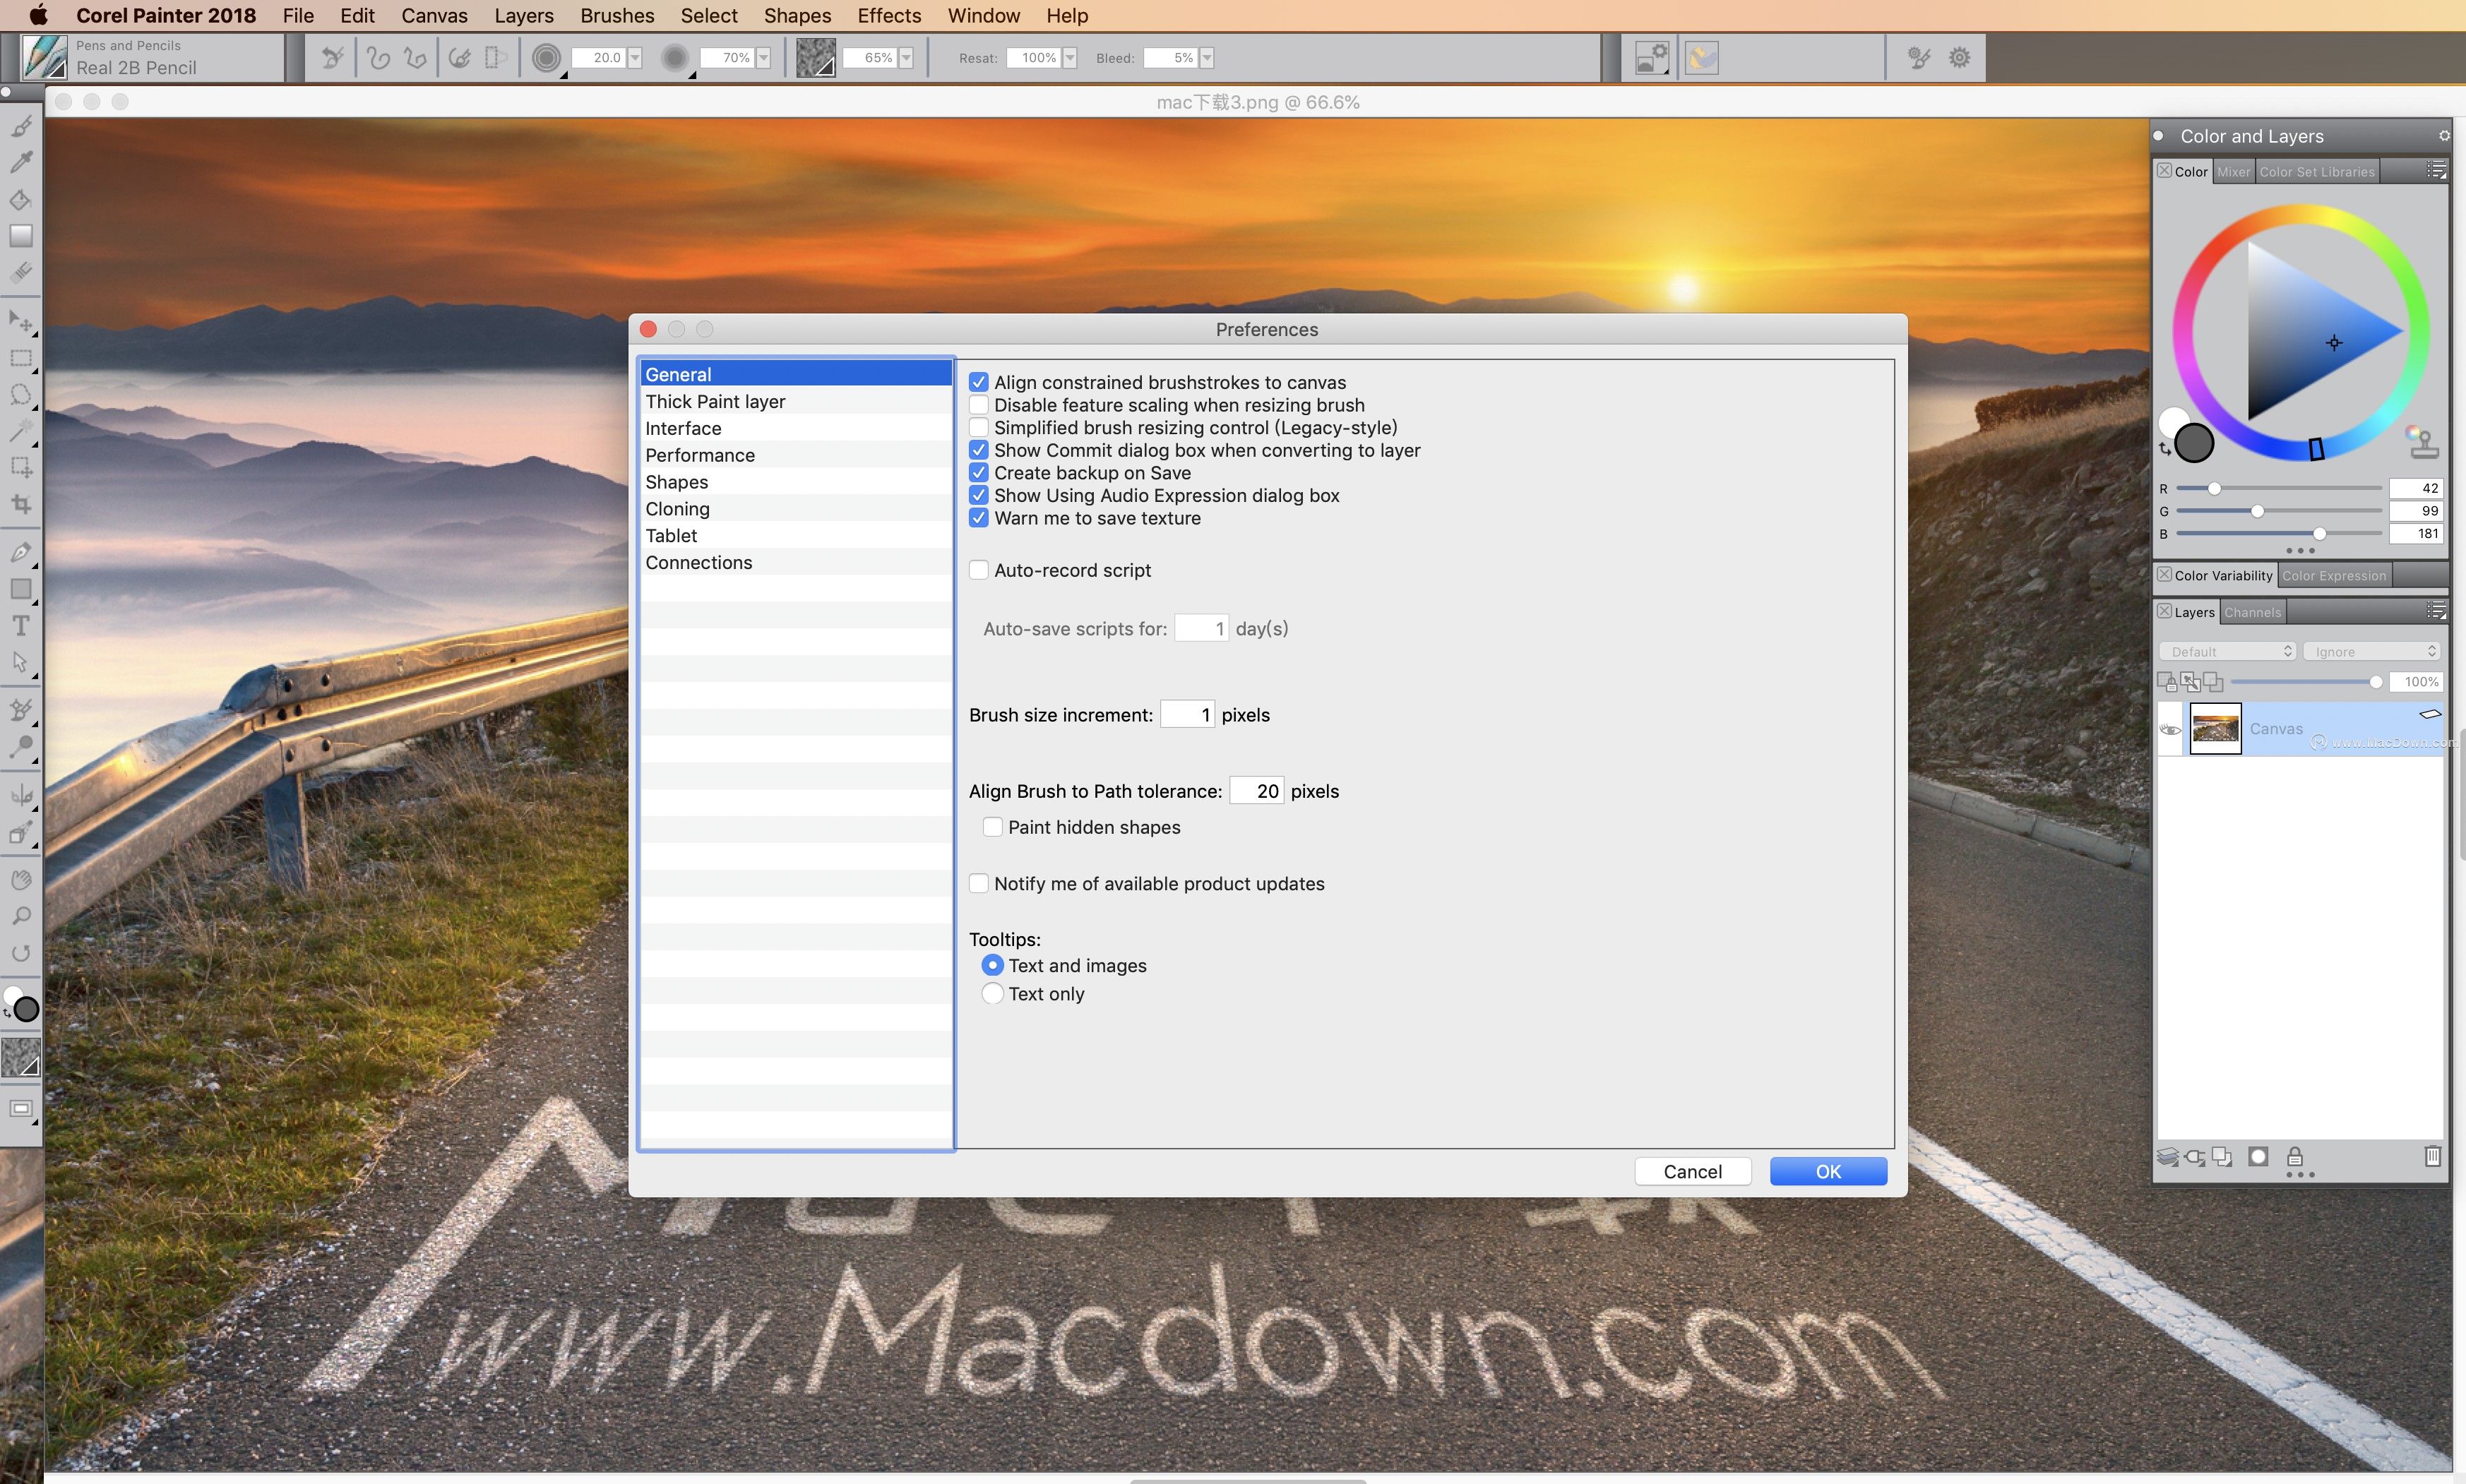Toggle Show Commit dialog box checkbox
This screenshot has width=2466, height=1484.
tap(979, 450)
